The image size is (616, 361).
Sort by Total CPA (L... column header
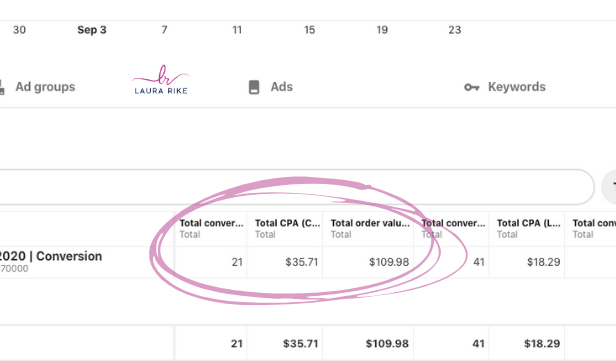coord(528,223)
